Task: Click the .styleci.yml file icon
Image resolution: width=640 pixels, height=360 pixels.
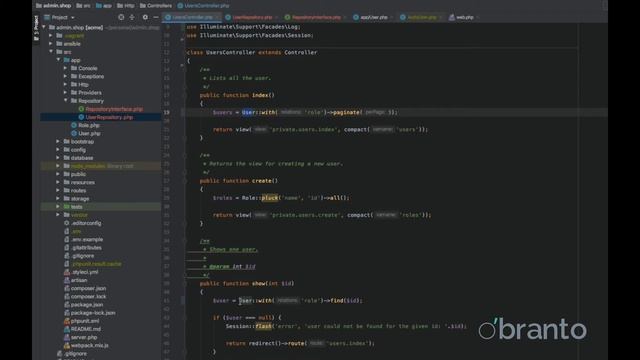Action: [x=67, y=272]
